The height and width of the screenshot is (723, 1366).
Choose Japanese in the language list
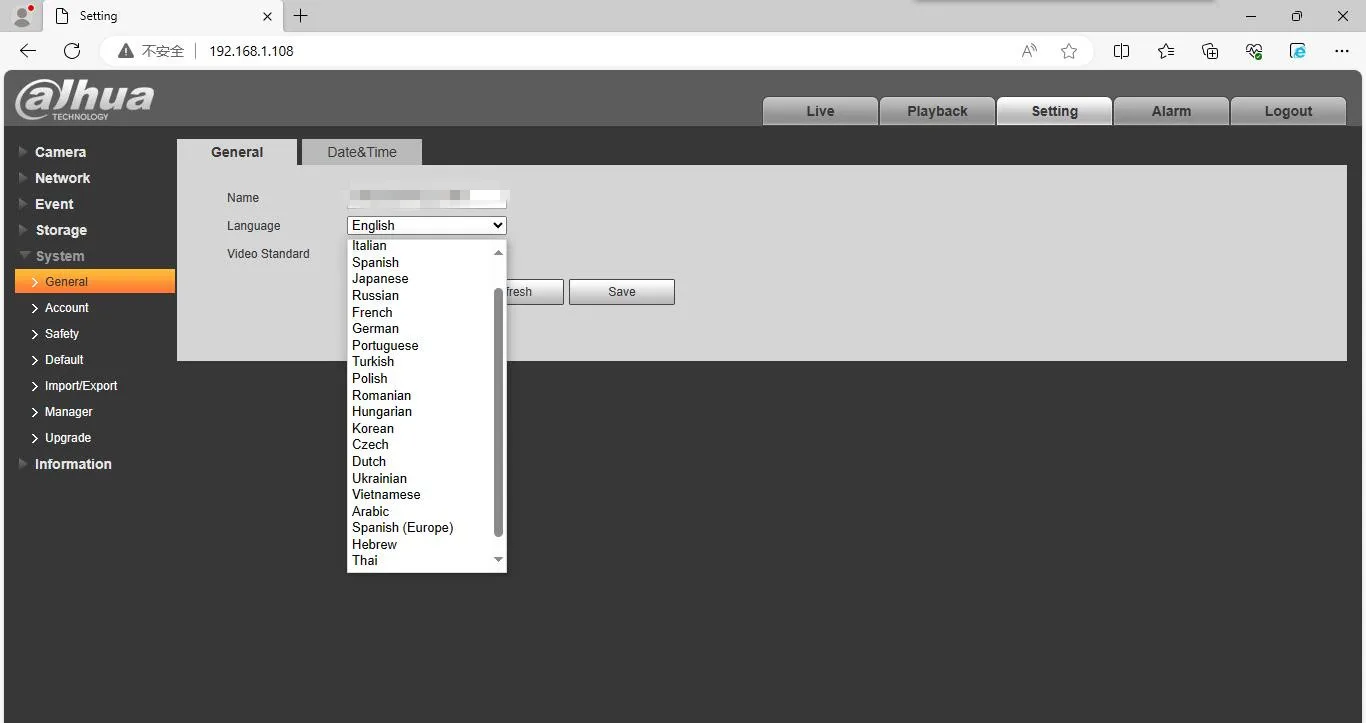click(x=421, y=279)
